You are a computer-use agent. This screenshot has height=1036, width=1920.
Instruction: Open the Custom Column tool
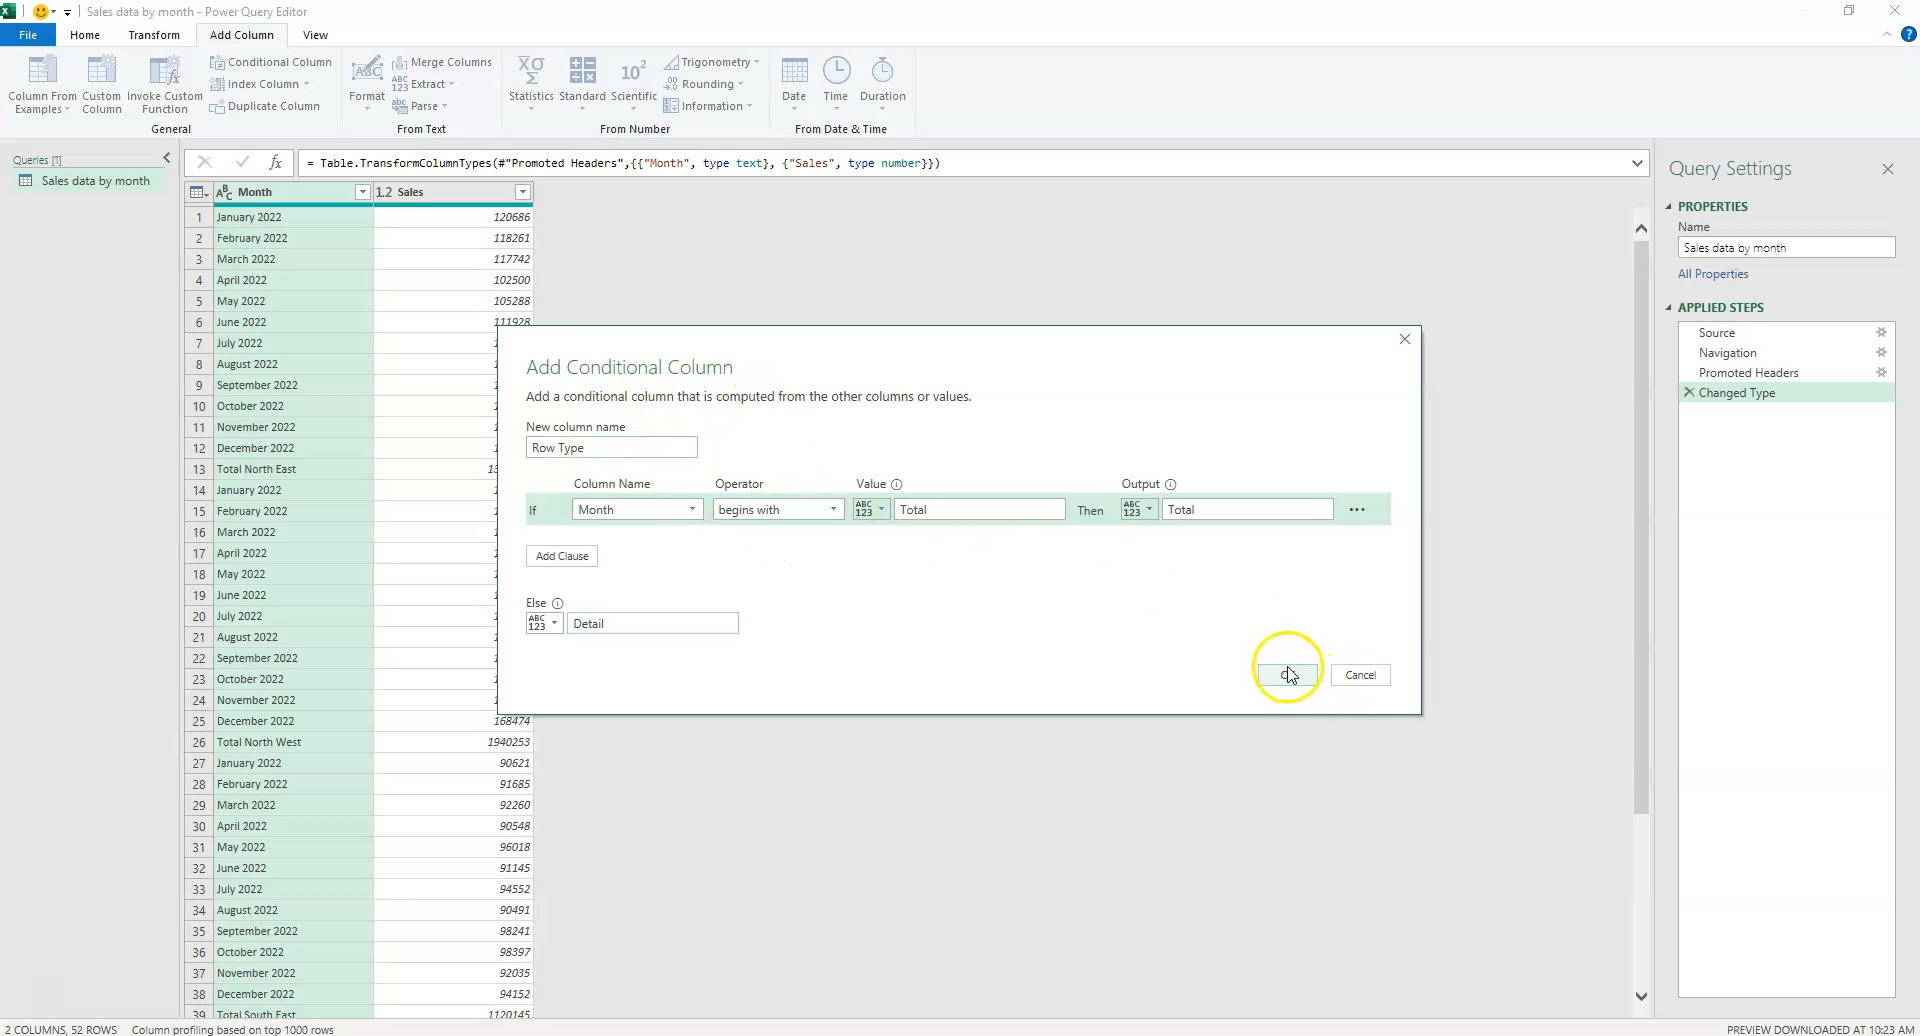click(x=101, y=84)
